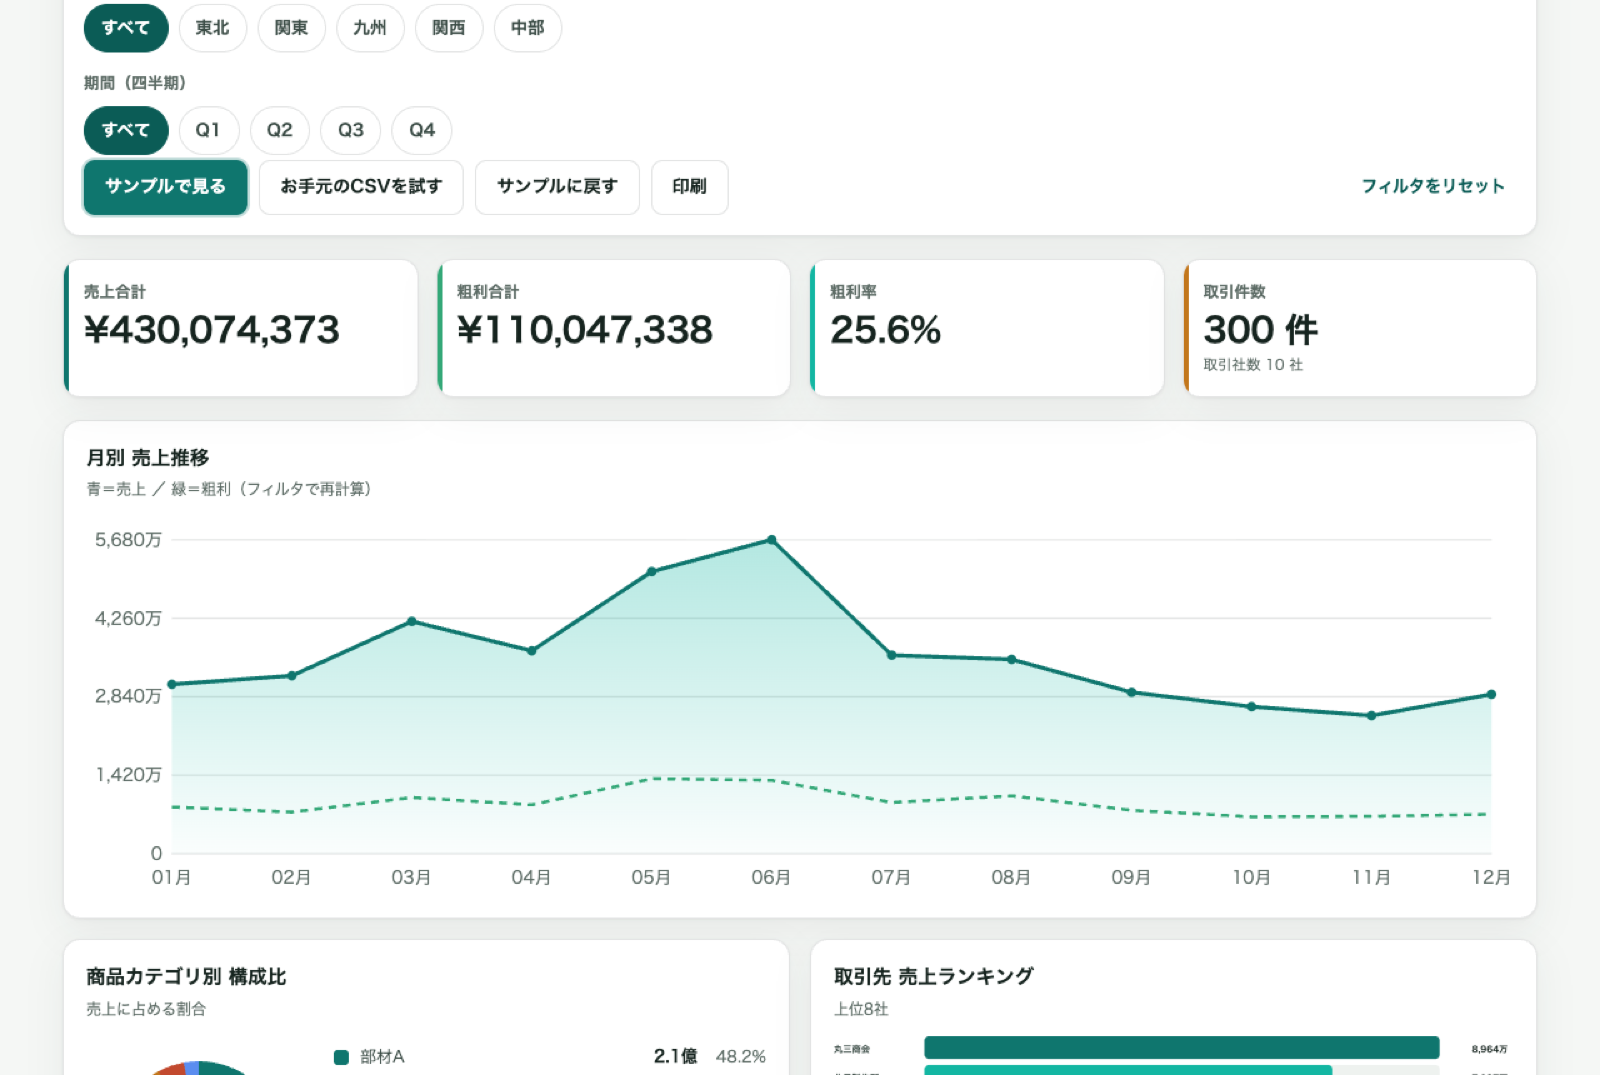Click the 粗利合計 ¥110,047,338 value

[585, 330]
